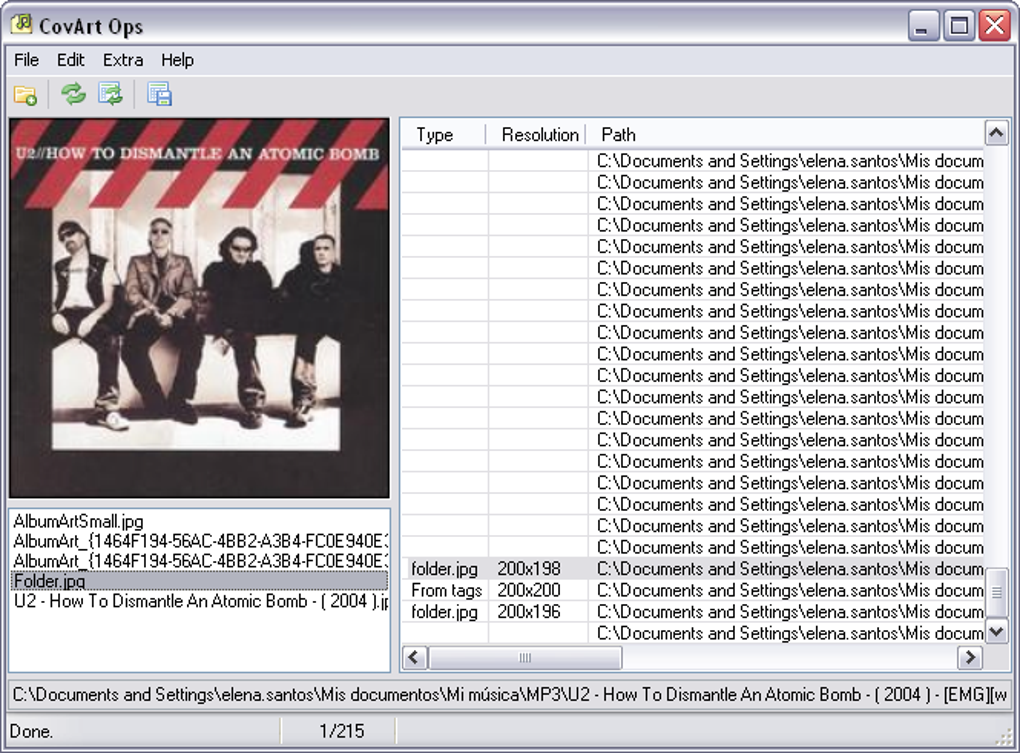Sort by the Type column header
The height and width of the screenshot is (753, 1020).
444,135
